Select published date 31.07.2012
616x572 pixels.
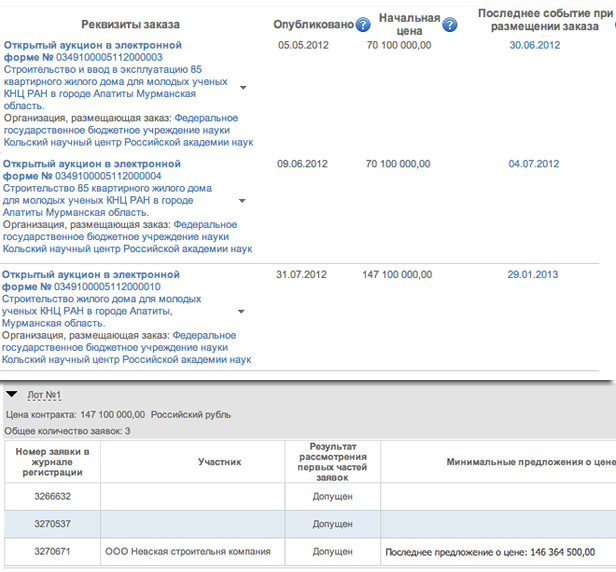[x=301, y=275]
